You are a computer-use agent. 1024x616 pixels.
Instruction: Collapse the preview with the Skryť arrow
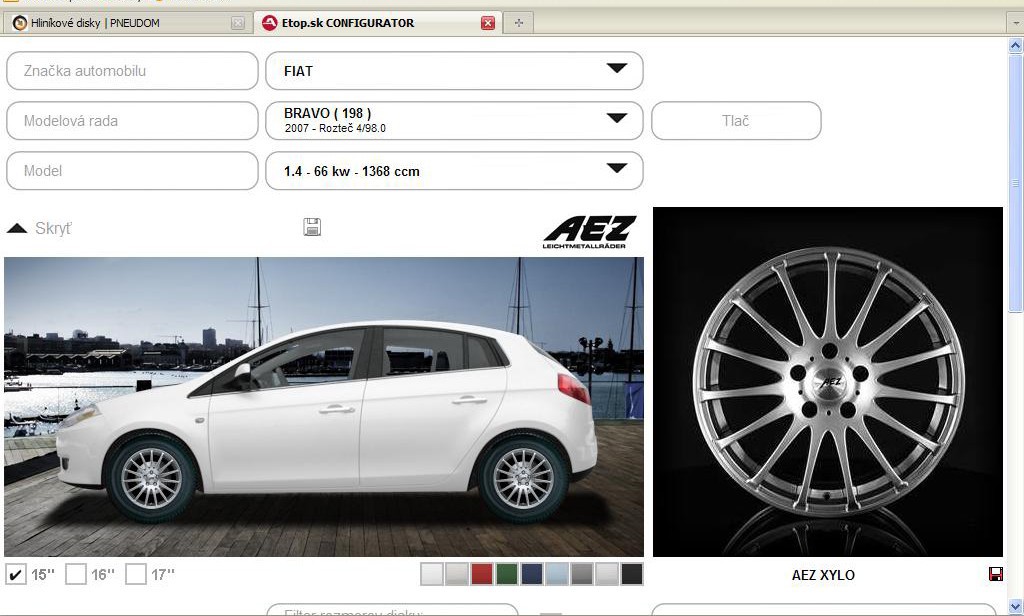coord(17,228)
